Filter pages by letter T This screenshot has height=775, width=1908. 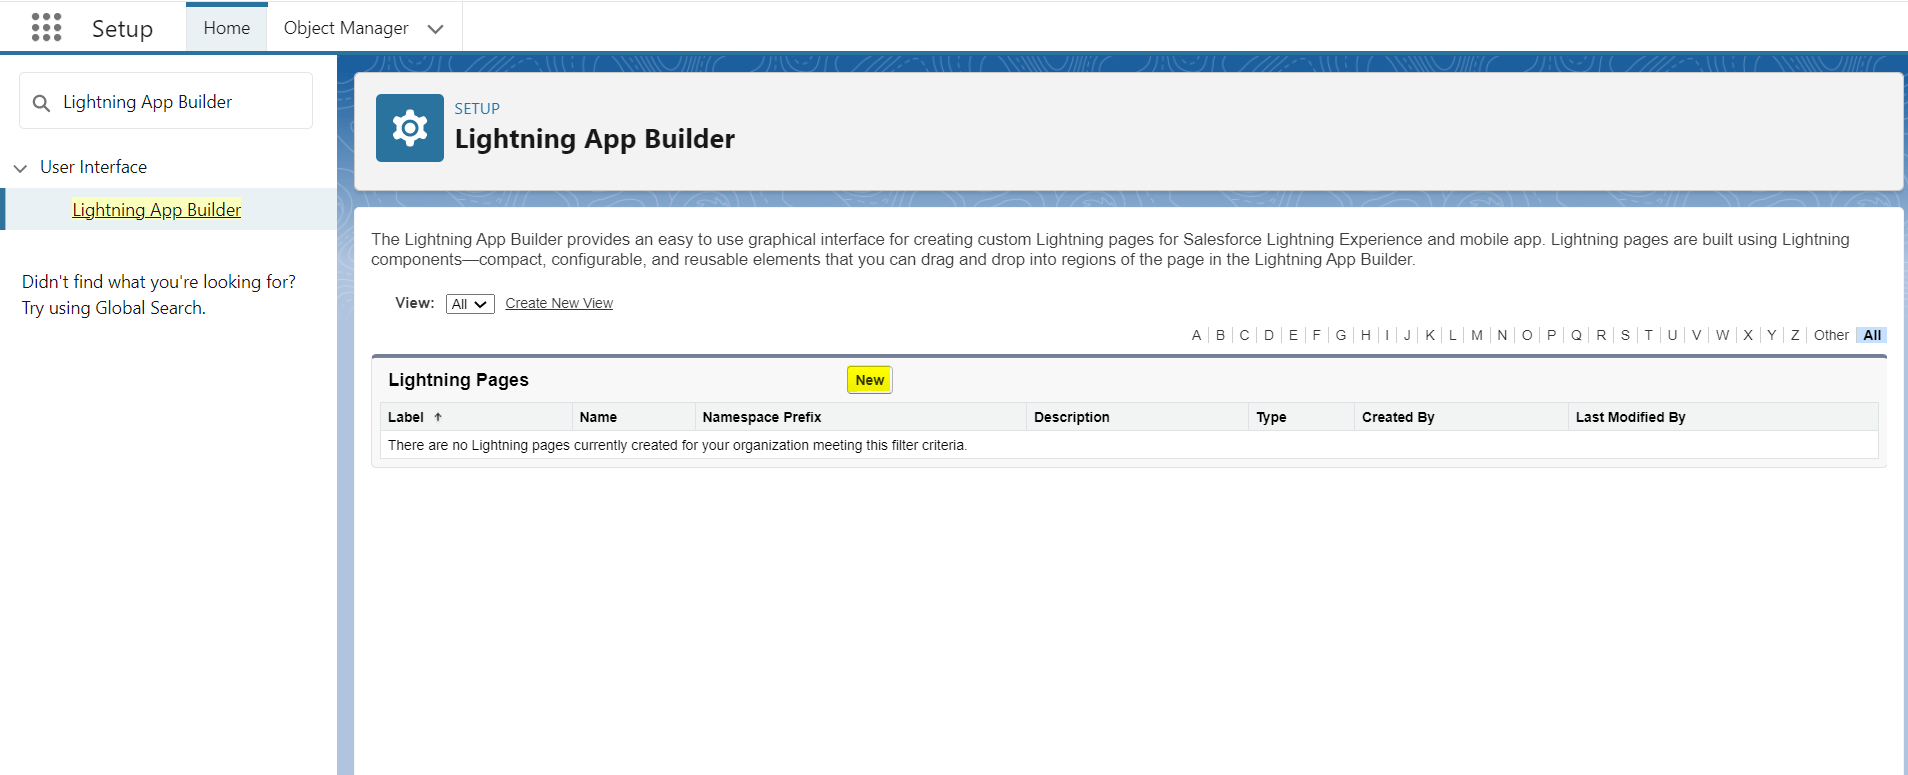(x=1648, y=335)
